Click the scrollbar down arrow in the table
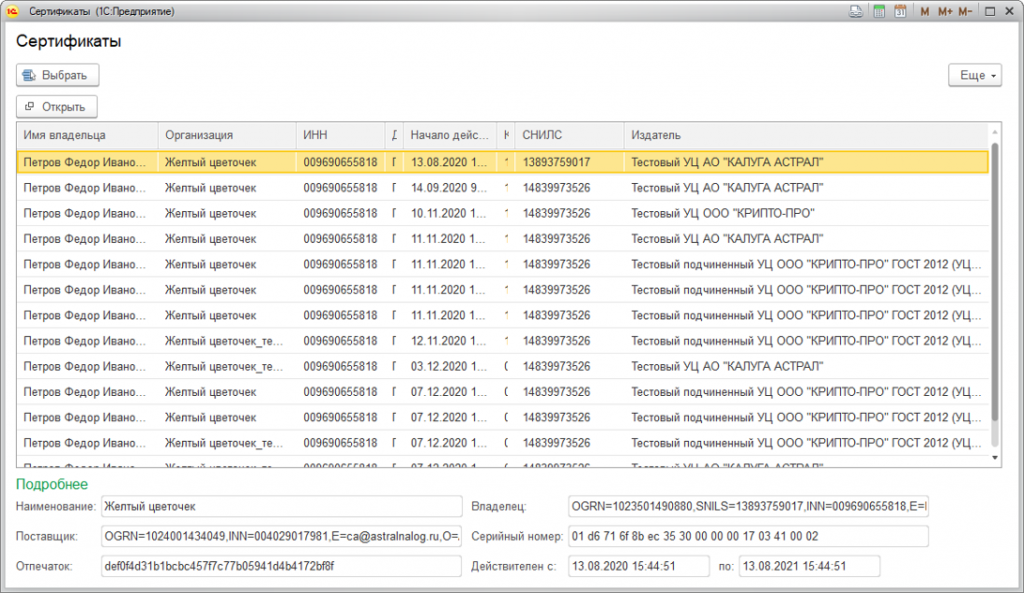The height and width of the screenshot is (593, 1024). pos(995,458)
